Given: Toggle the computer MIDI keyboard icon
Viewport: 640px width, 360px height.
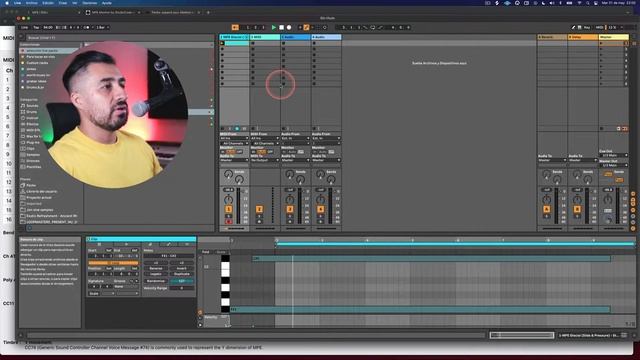Looking at the screenshot, I should (x=579, y=27).
